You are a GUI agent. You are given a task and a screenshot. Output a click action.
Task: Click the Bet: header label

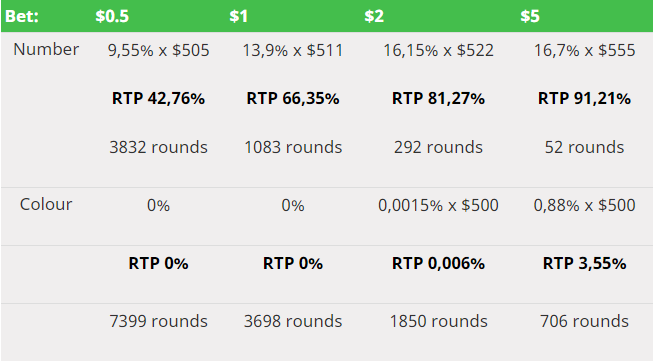click(x=22, y=16)
